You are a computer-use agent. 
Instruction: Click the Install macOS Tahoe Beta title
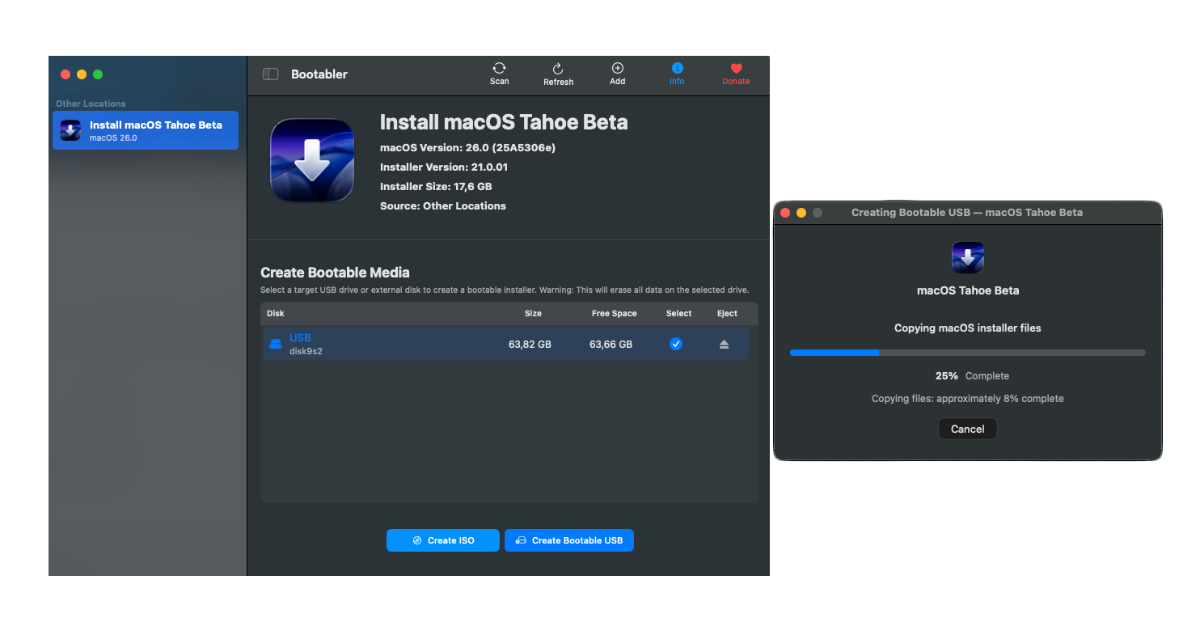click(x=504, y=123)
